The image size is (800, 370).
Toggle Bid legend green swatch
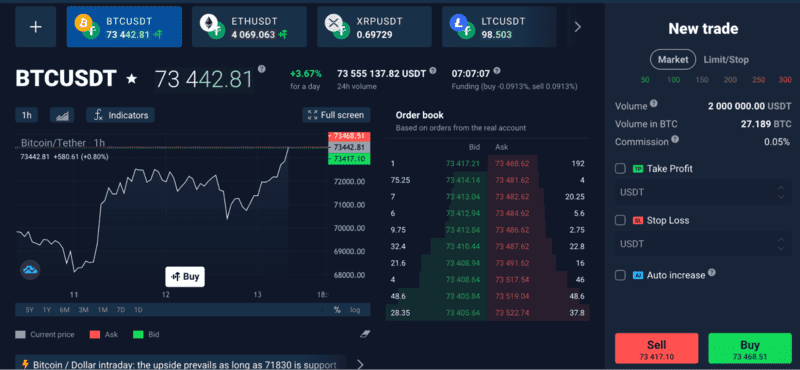click(x=138, y=335)
